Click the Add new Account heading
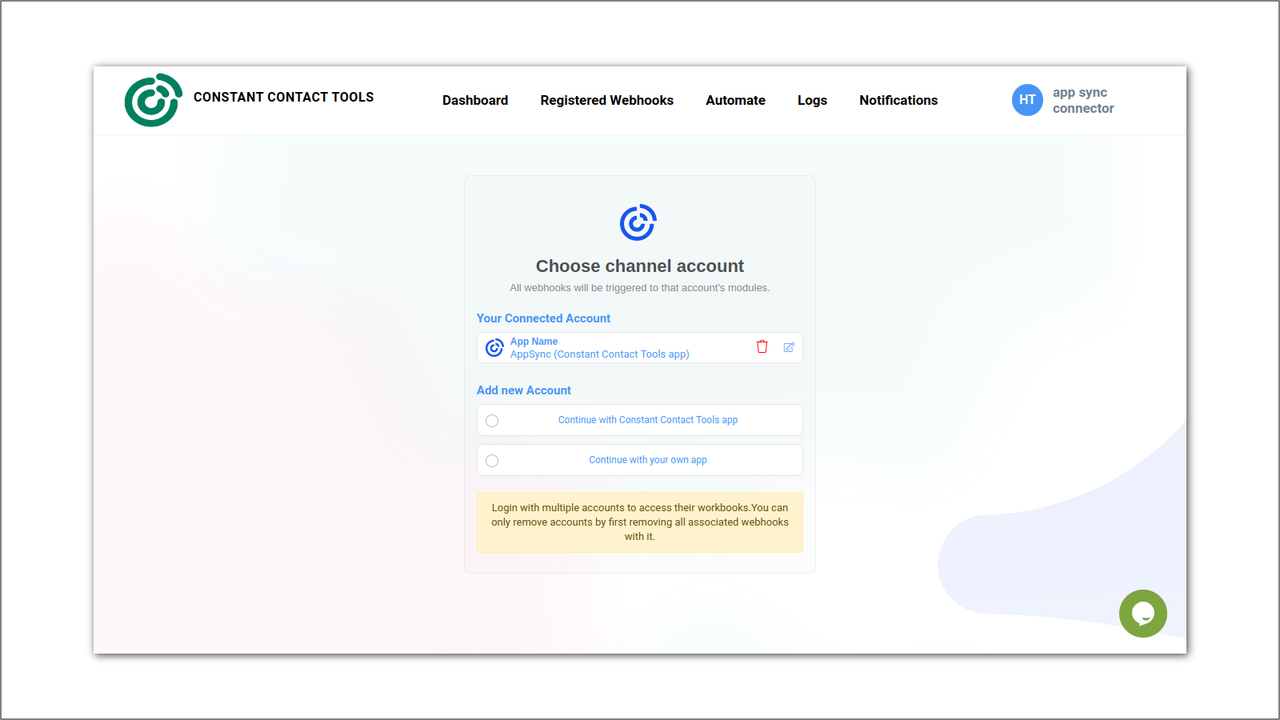 [x=524, y=390]
